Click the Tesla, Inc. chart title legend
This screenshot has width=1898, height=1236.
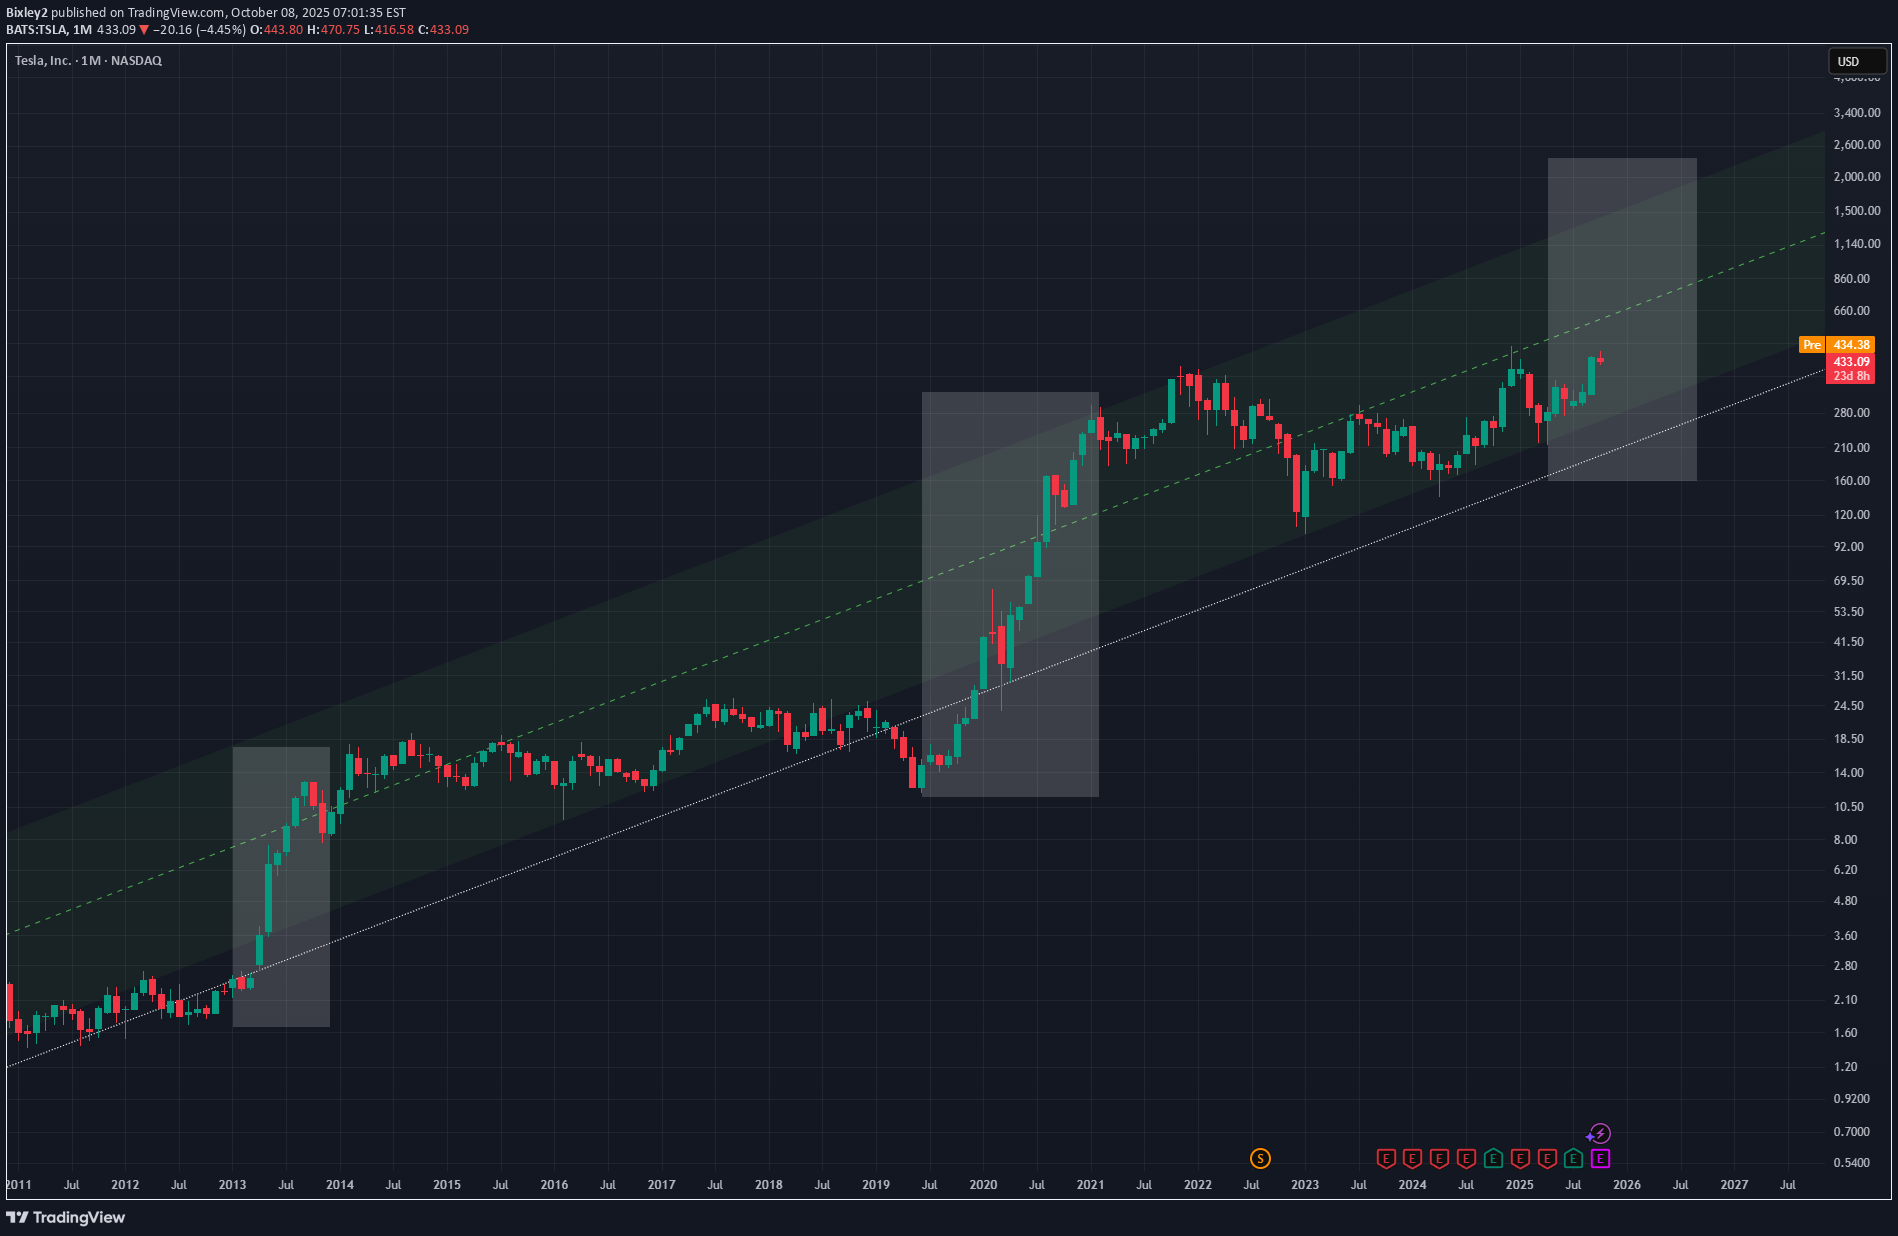(88, 61)
